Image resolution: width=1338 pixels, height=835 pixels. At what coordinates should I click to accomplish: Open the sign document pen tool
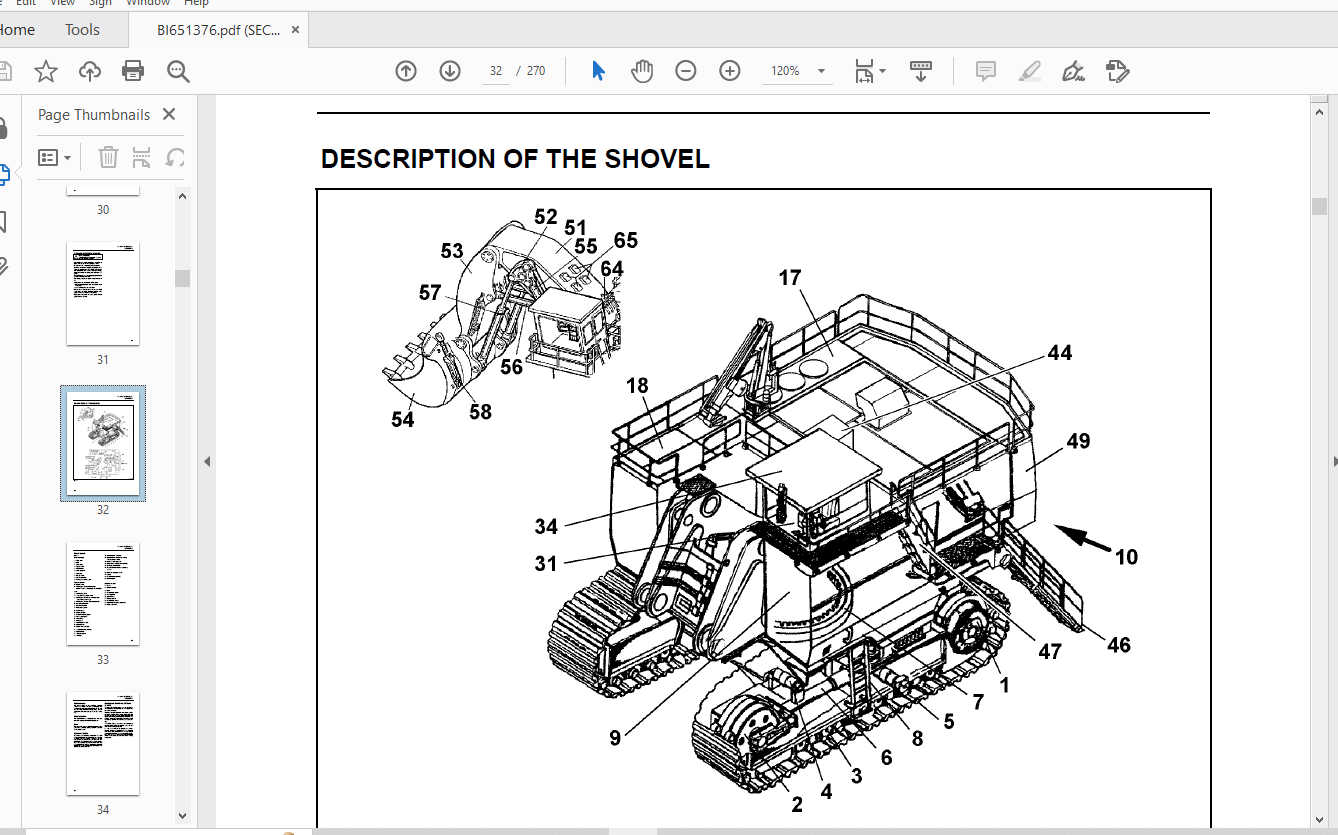(1074, 71)
